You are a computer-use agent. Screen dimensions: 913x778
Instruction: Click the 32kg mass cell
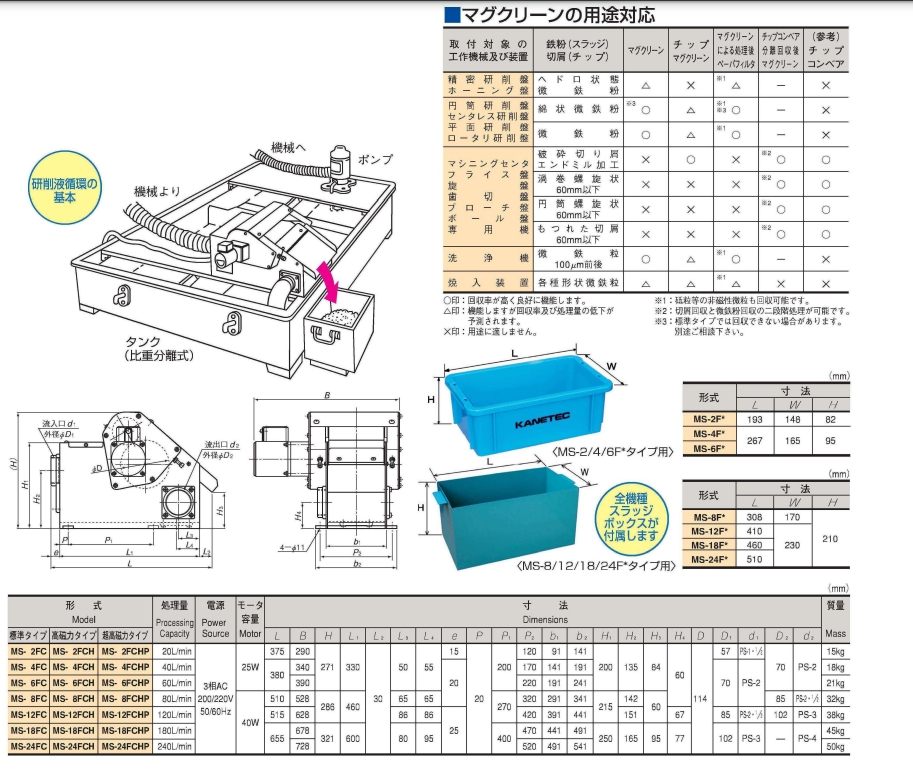tap(836, 699)
